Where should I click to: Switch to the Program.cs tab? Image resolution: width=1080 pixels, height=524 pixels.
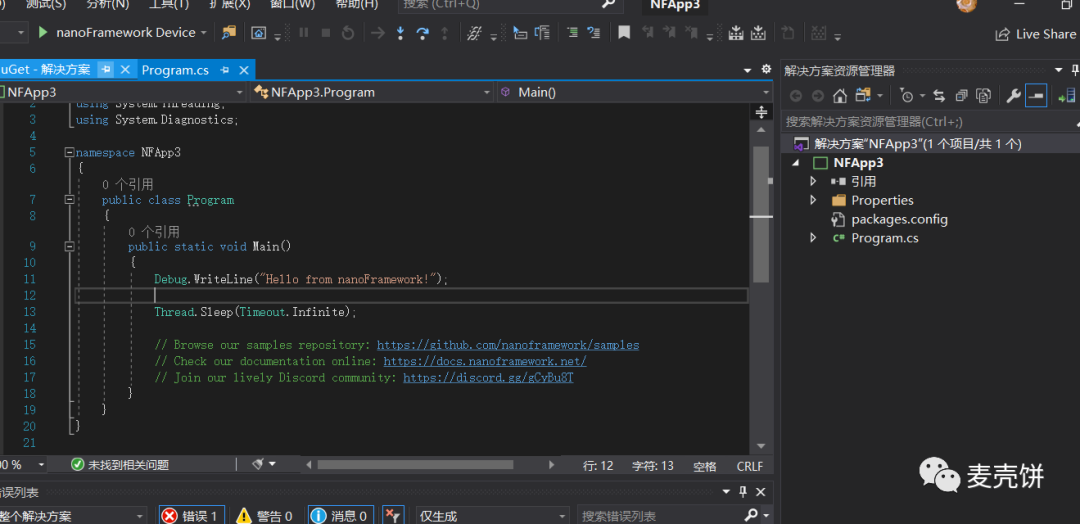pos(175,70)
